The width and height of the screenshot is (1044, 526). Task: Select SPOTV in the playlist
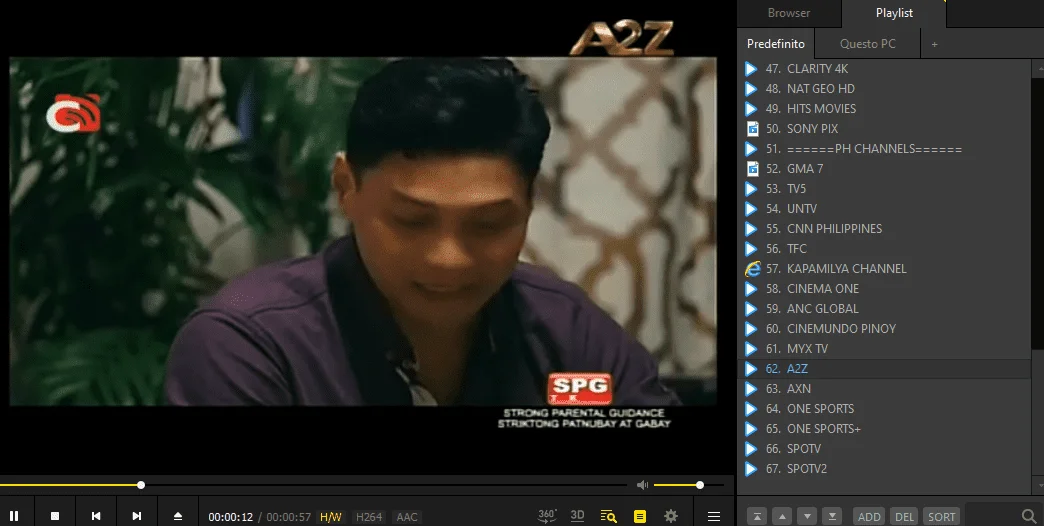click(x=884, y=448)
